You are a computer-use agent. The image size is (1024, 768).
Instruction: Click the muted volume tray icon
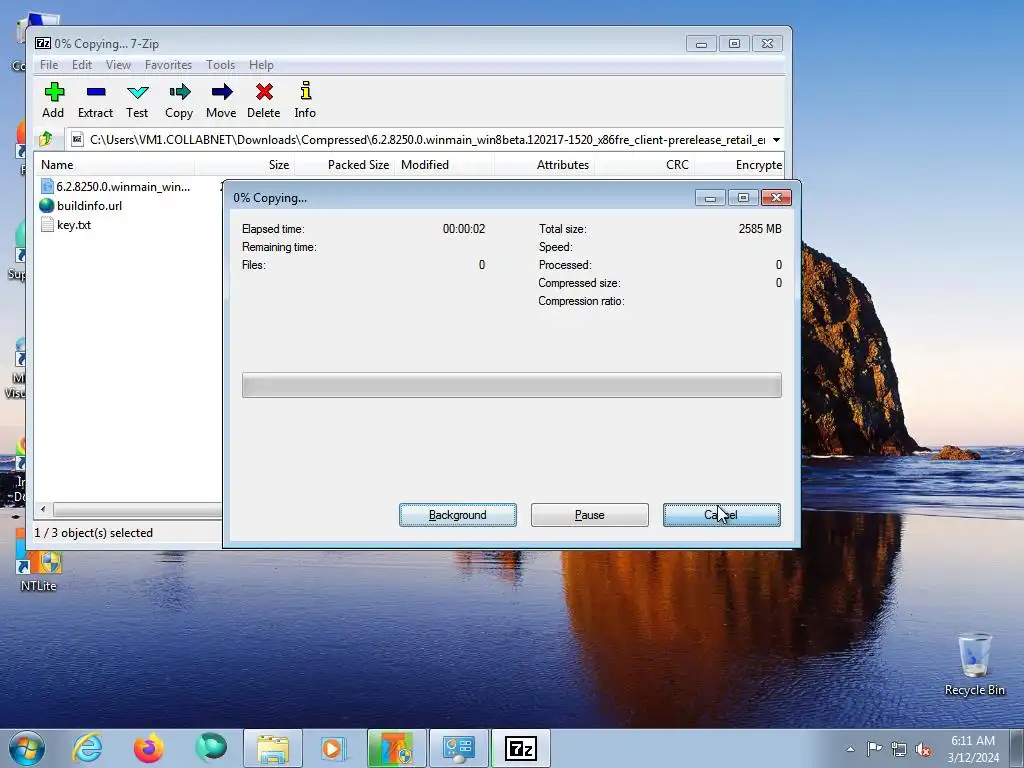coord(923,749)
